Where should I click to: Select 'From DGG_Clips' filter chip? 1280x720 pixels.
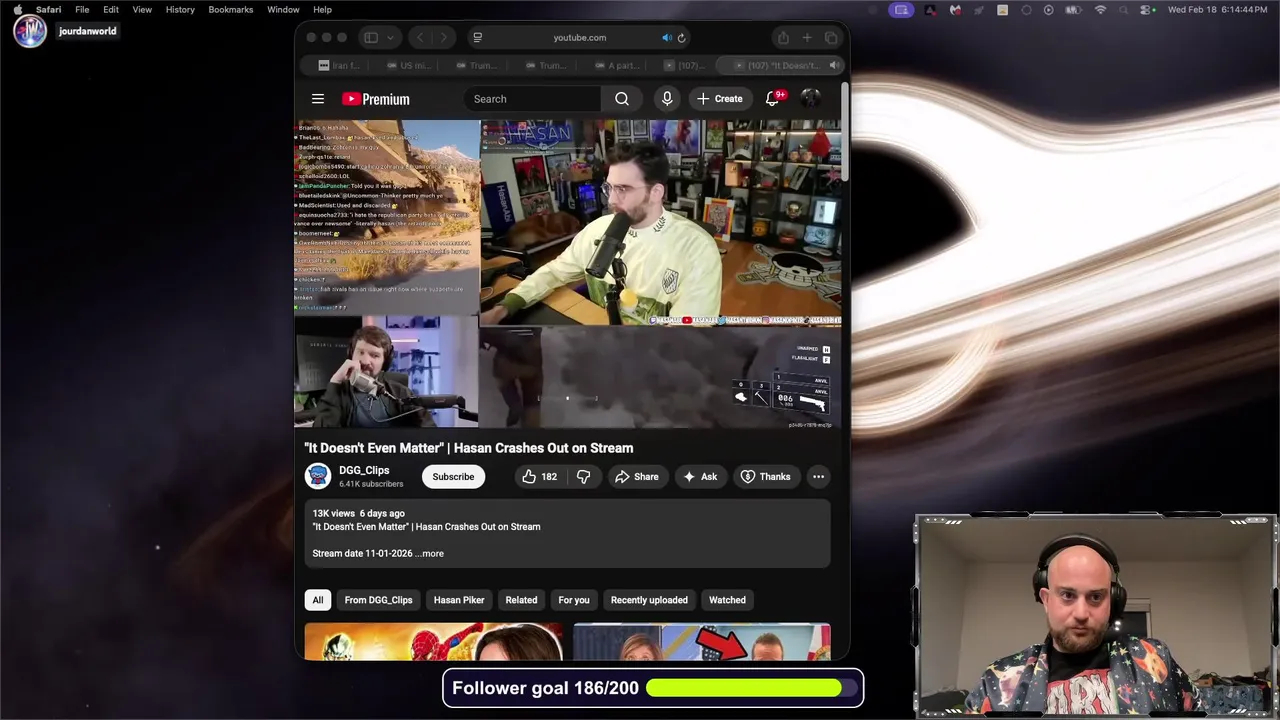point(378,600)
